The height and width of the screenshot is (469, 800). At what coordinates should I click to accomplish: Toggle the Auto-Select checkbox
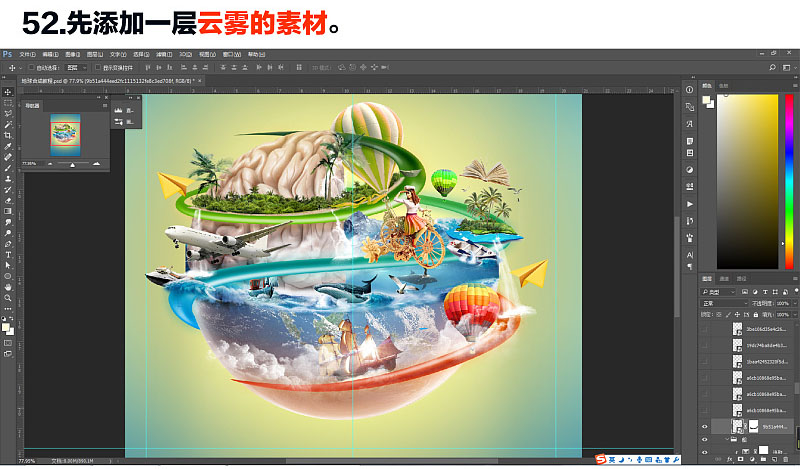point(32,67)
